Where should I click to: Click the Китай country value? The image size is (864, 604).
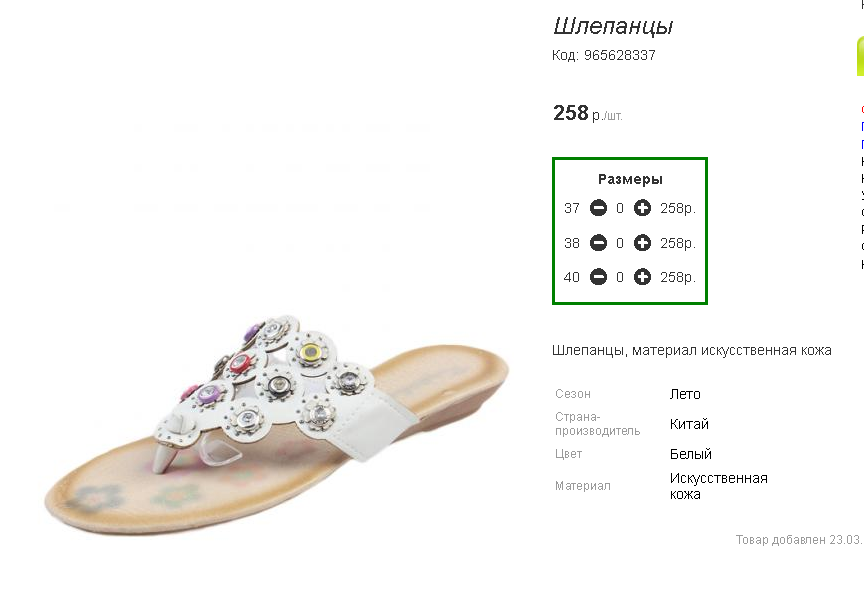[689, 424]
